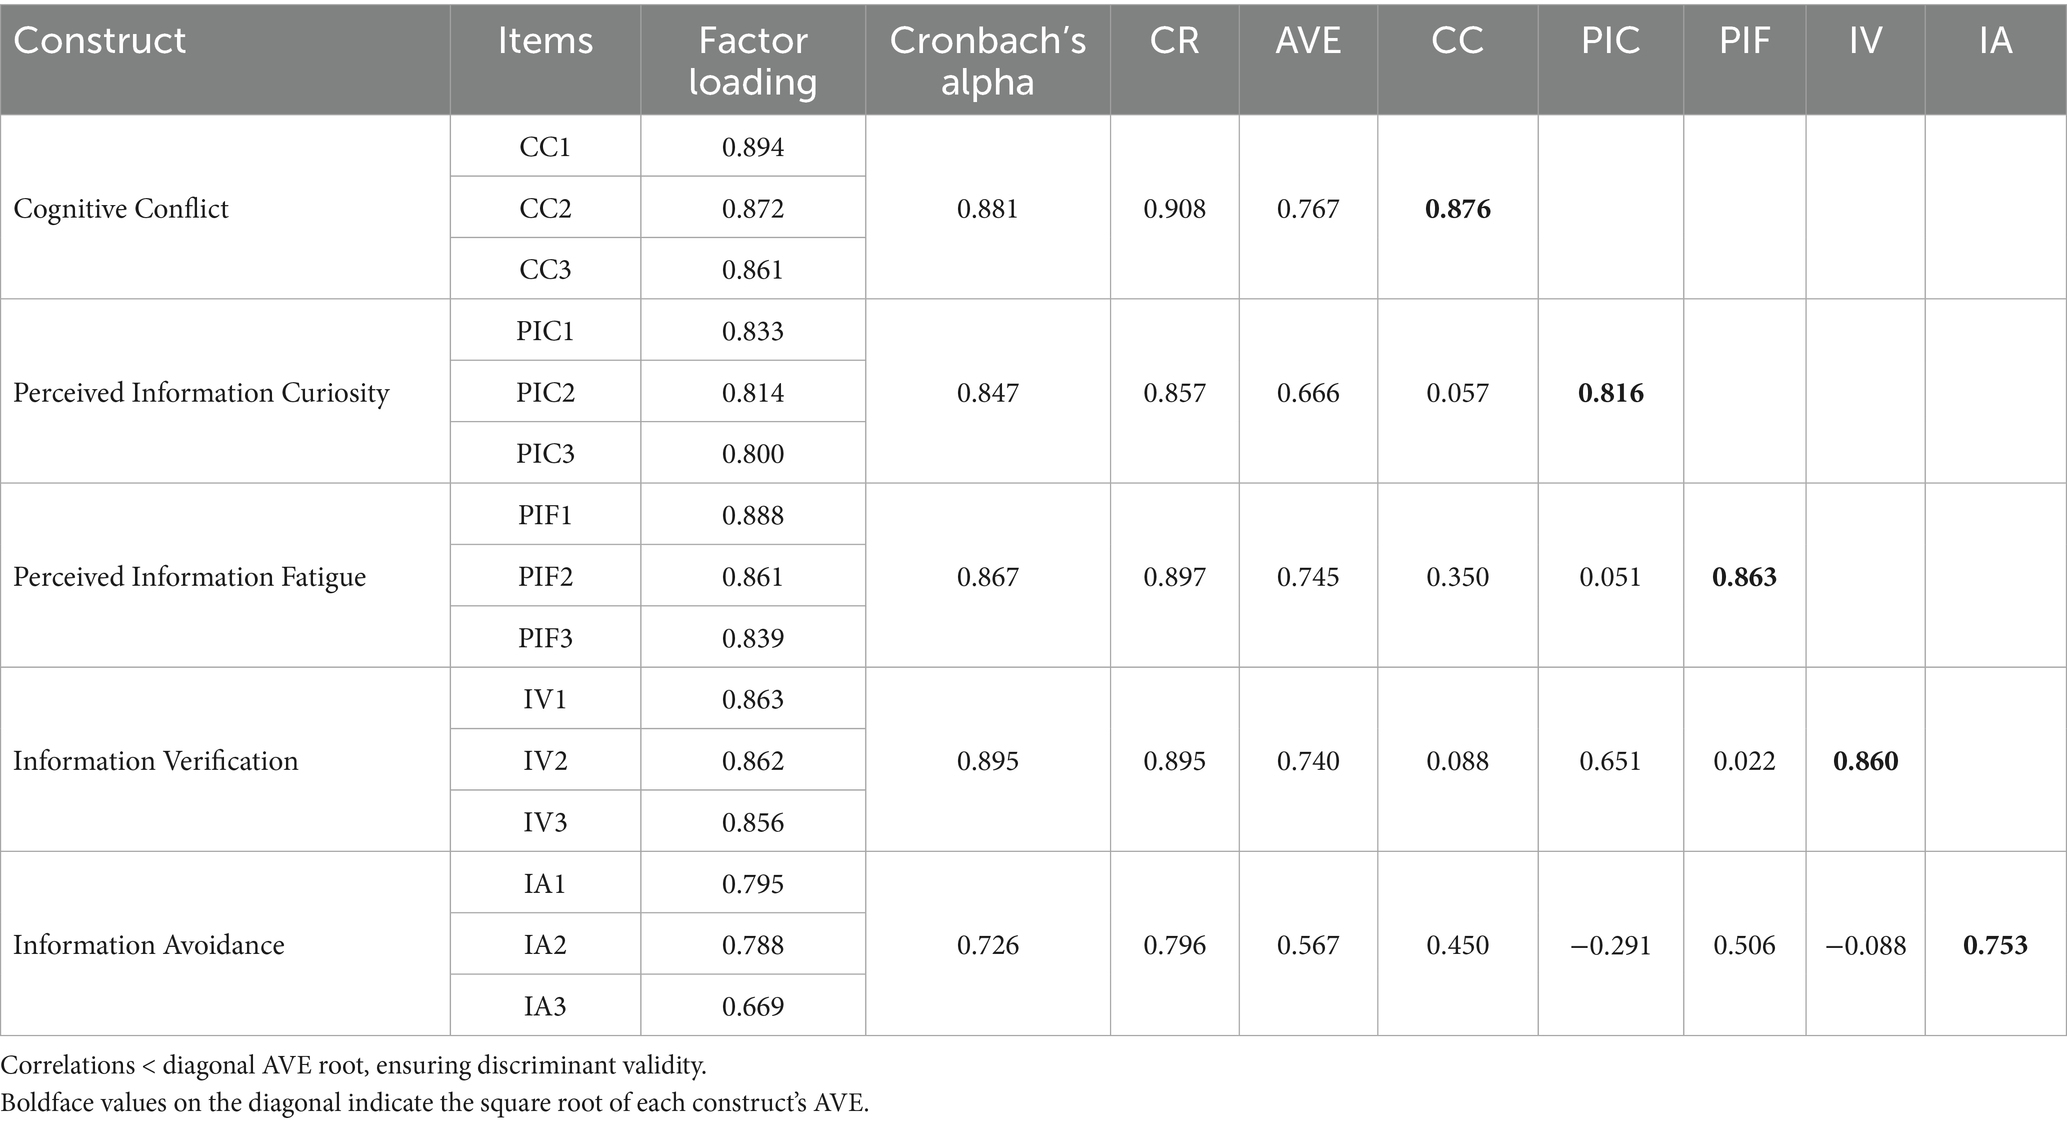Viewport: 2067px width, 1125px height.
Task: Select the Information Avoidance construct cell
Action: (149, 945)
